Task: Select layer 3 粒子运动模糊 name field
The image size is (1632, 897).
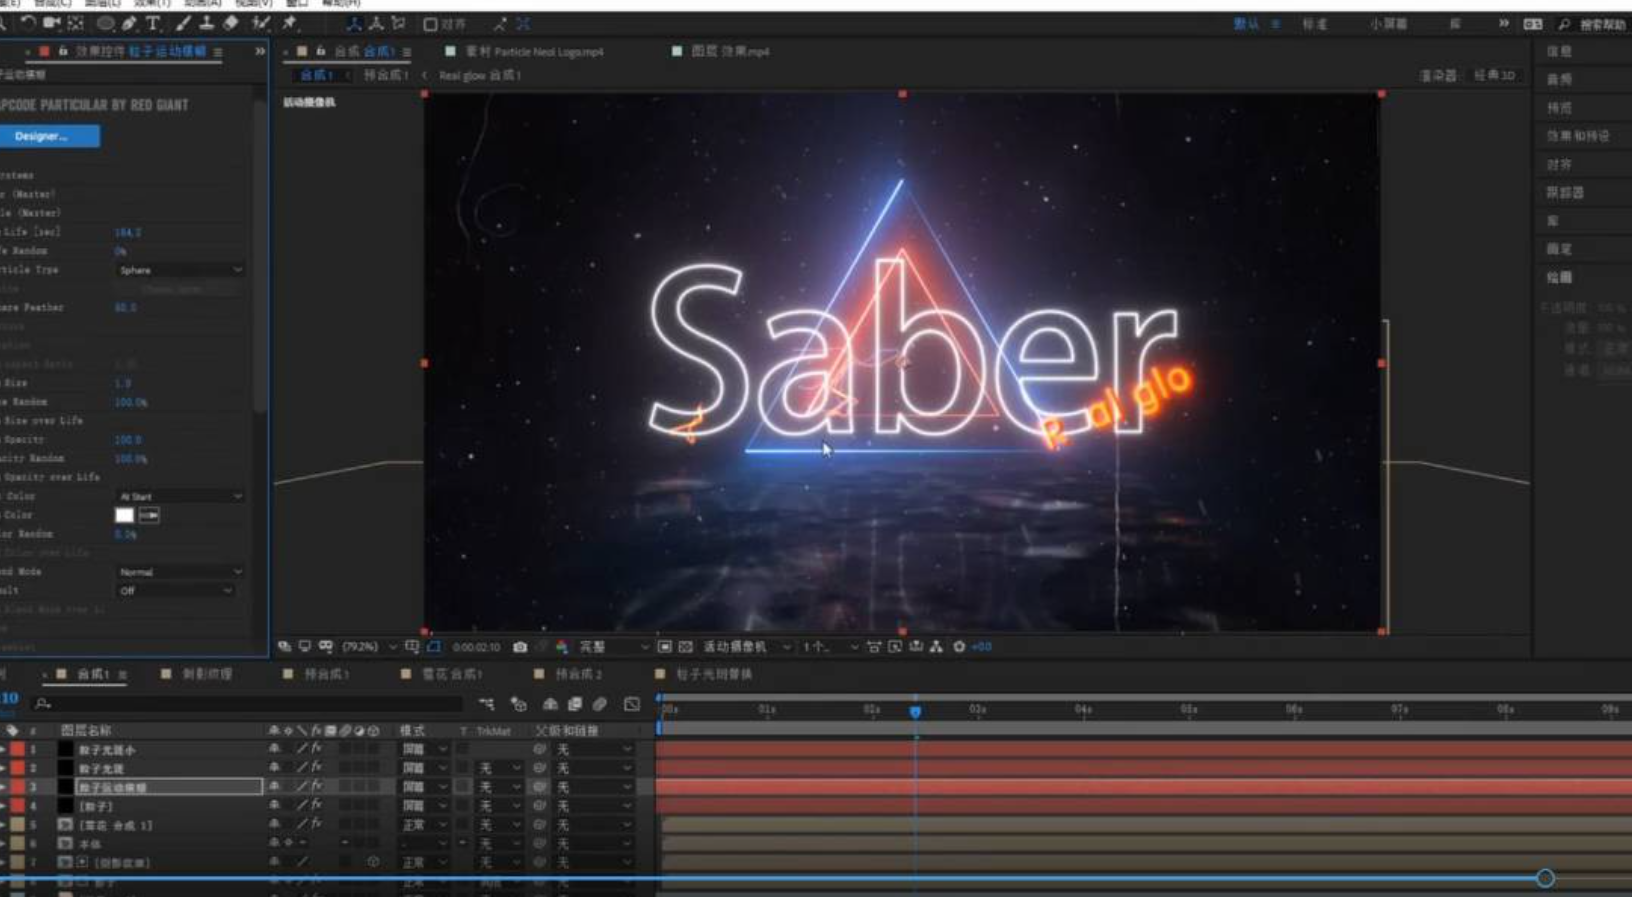Action: pyautogui.click(x=169, y=788)
